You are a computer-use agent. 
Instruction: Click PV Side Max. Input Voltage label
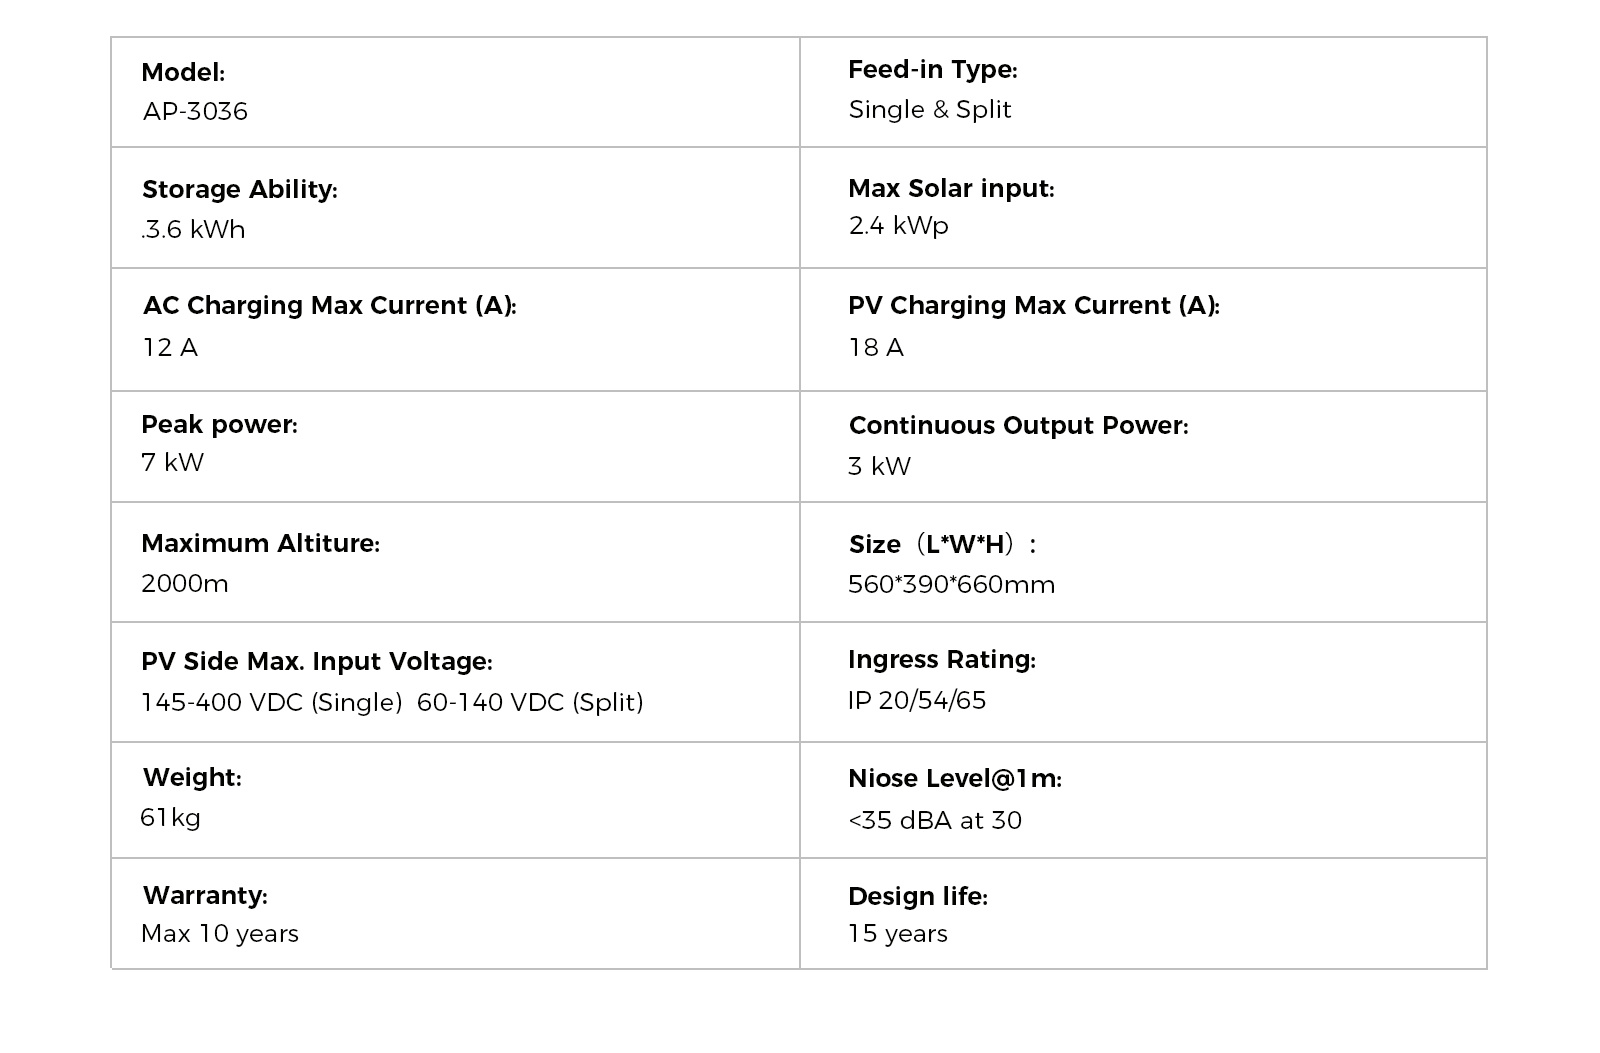(x=316, y=662)
